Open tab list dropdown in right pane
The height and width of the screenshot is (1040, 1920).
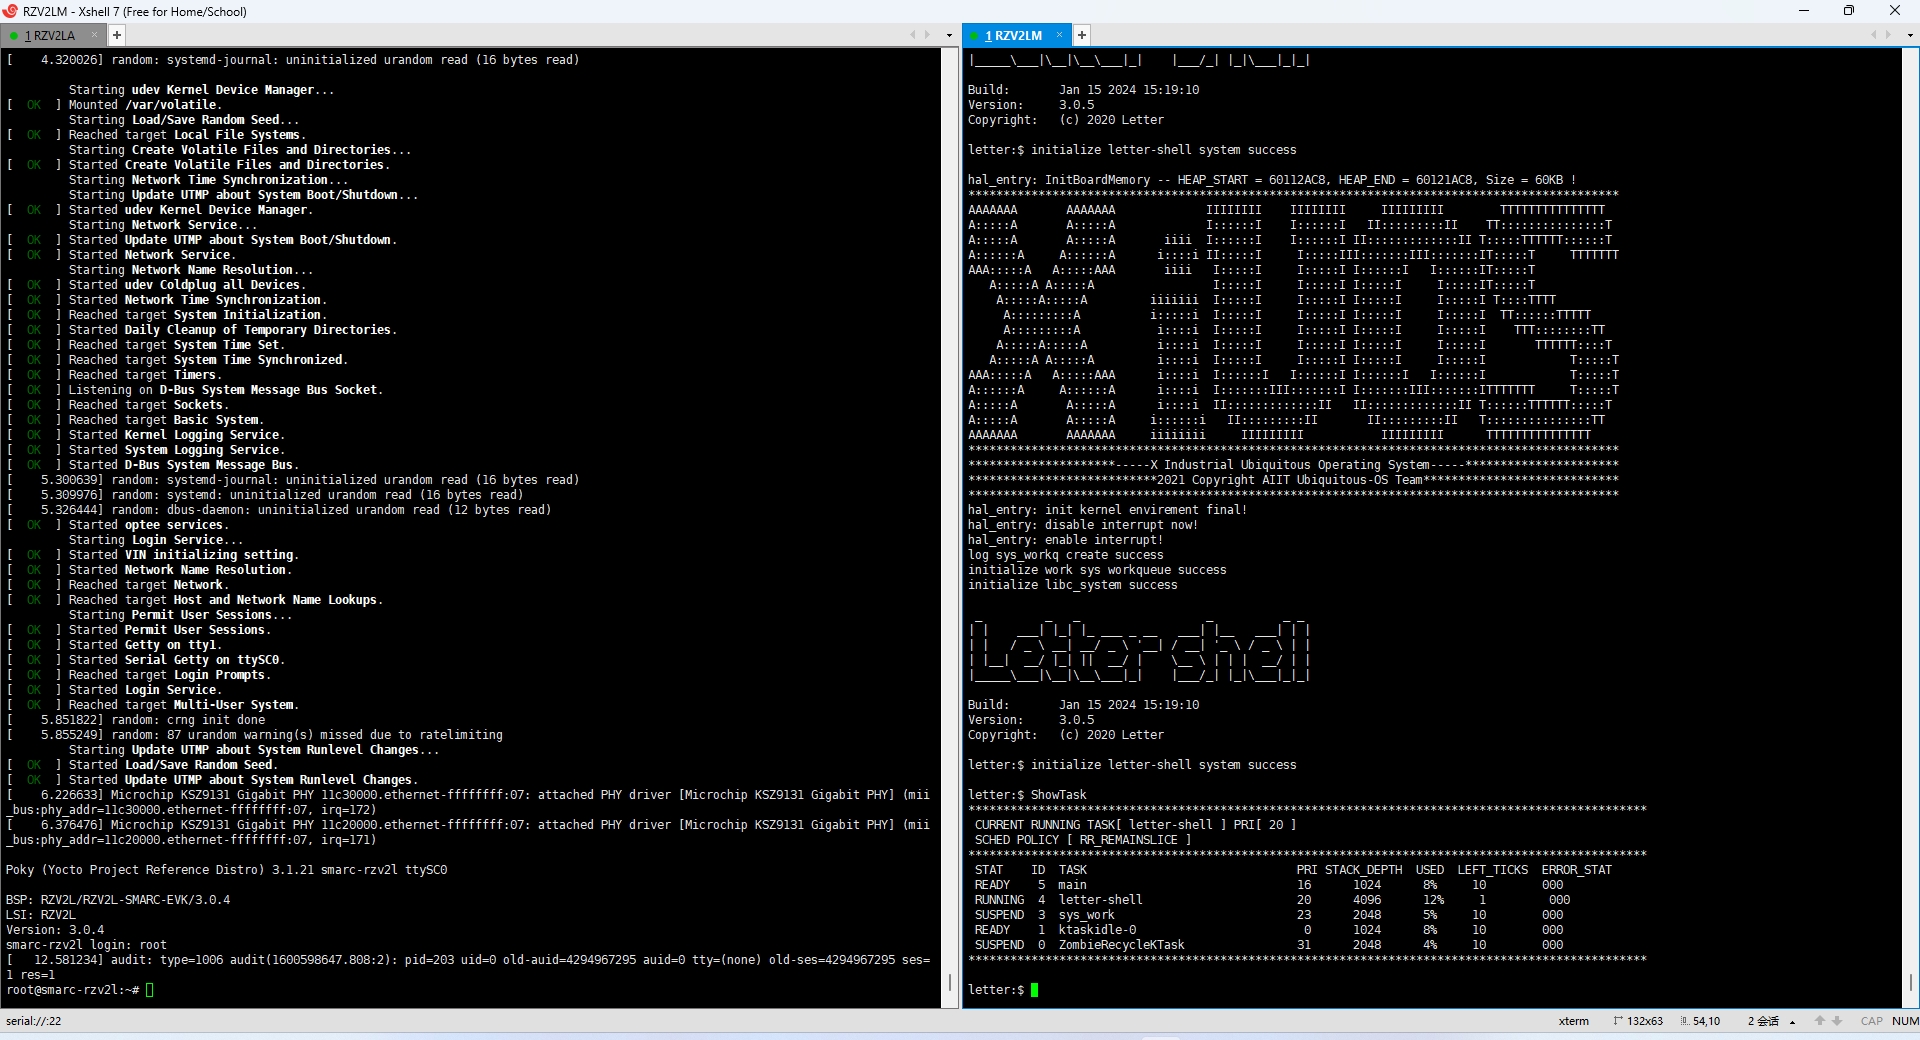coord(1910,35)
